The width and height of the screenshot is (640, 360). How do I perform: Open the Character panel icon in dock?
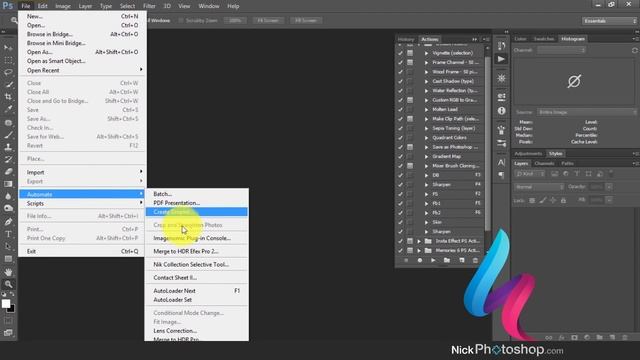click(x=501, y=162)
